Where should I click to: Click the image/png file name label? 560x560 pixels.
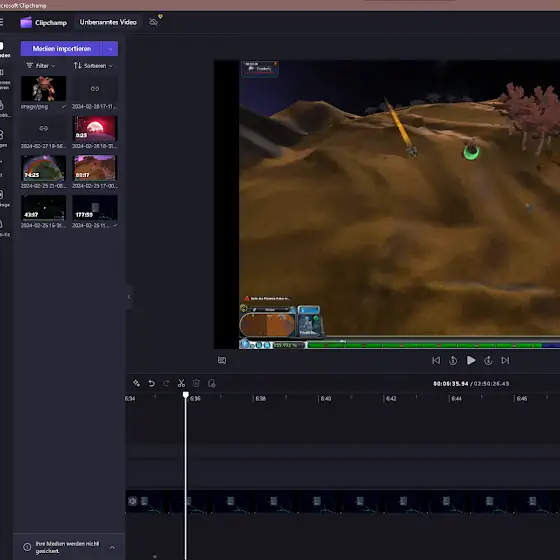(34, 106)
